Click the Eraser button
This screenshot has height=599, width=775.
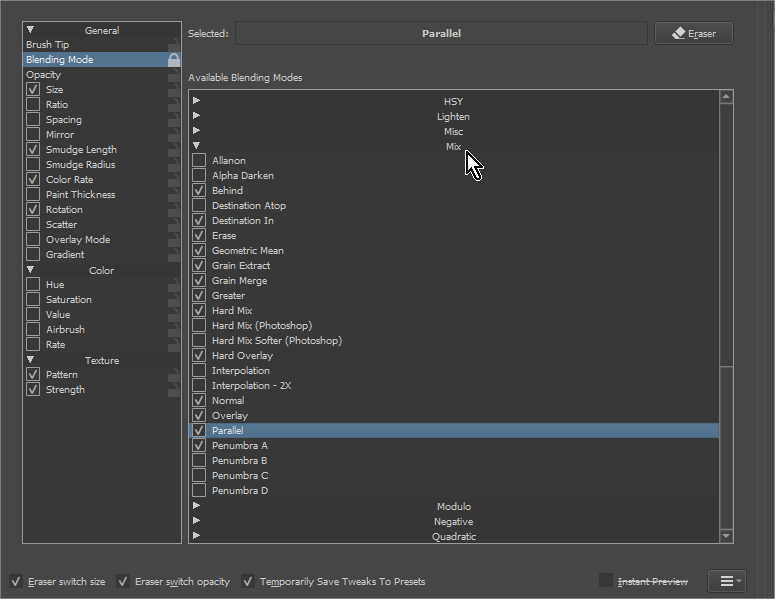pos(693,34)
